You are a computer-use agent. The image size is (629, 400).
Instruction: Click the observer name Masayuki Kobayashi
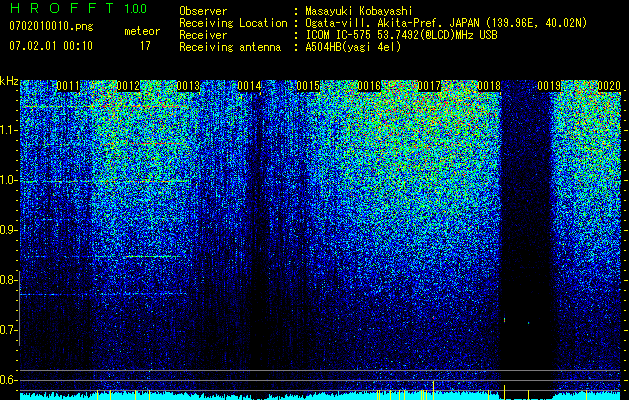click(359, 11)
